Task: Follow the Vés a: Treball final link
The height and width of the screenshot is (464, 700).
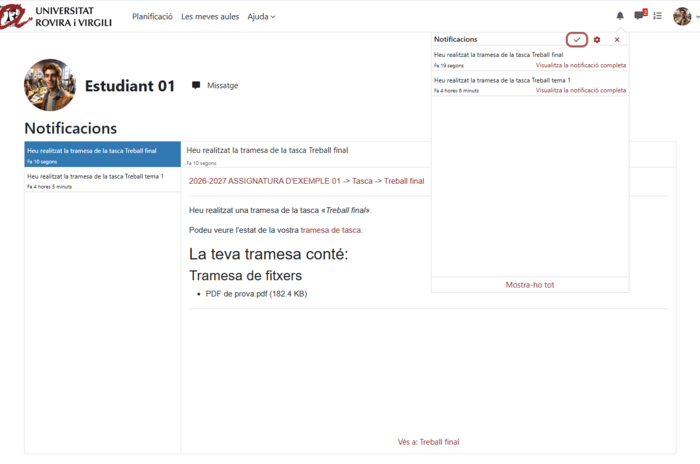Action: coord(429,442)
